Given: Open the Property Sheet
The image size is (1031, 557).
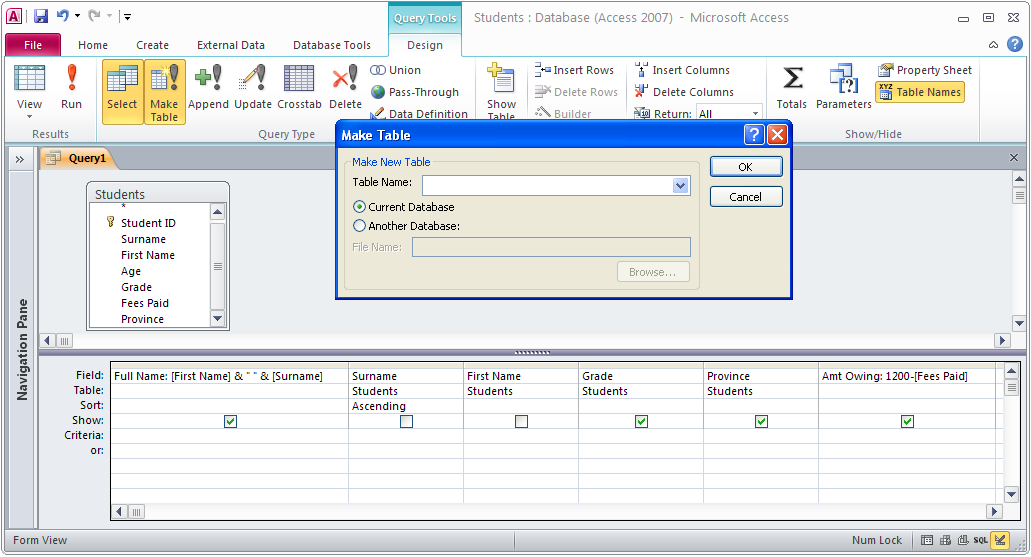Looking at the screenshot, I should [925, 70].
